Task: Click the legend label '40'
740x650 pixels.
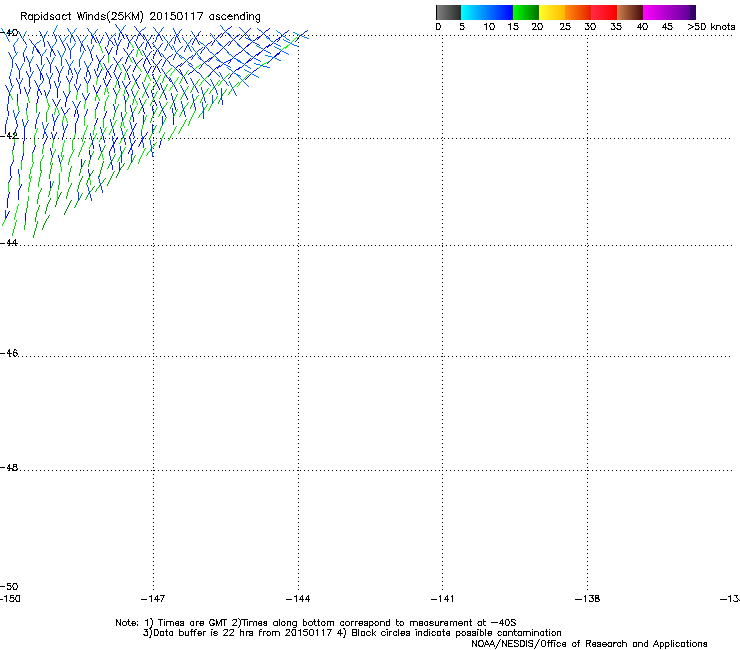Action: pos(642,27)
